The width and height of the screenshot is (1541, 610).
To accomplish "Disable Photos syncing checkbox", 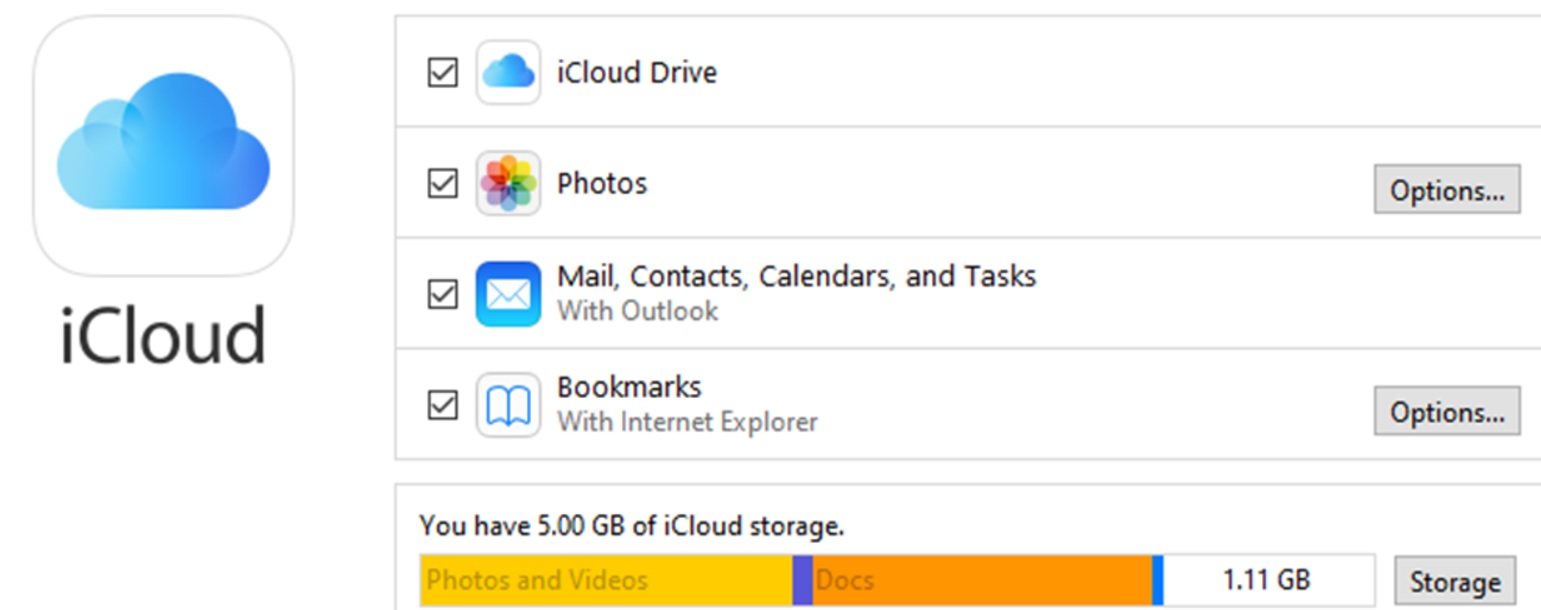I will (441, 183).
